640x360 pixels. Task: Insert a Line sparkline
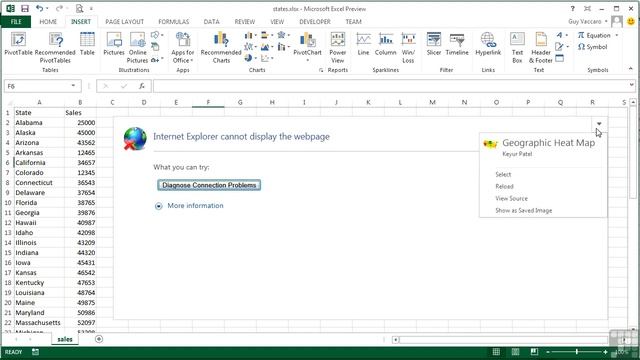click(363, 44)
